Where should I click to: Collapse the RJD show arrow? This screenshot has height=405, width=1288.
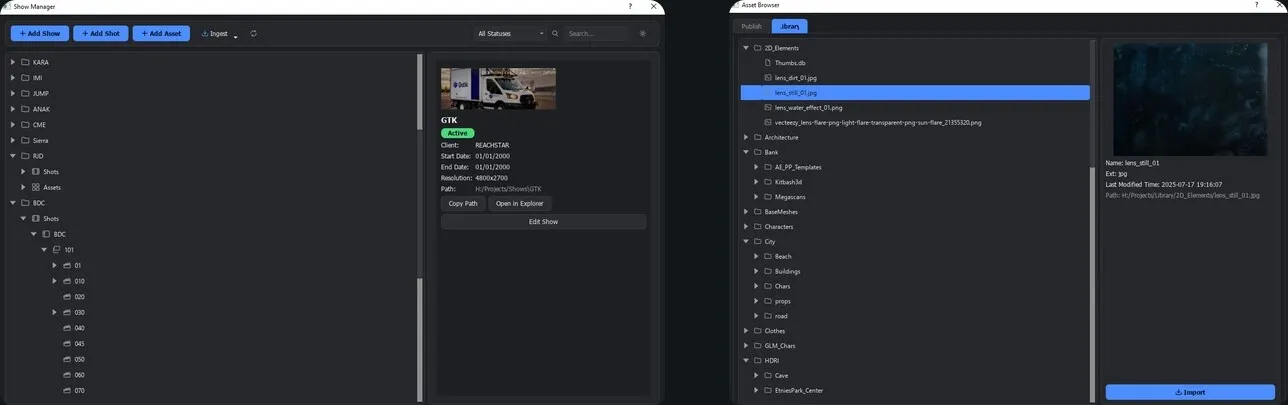[12, 156]
